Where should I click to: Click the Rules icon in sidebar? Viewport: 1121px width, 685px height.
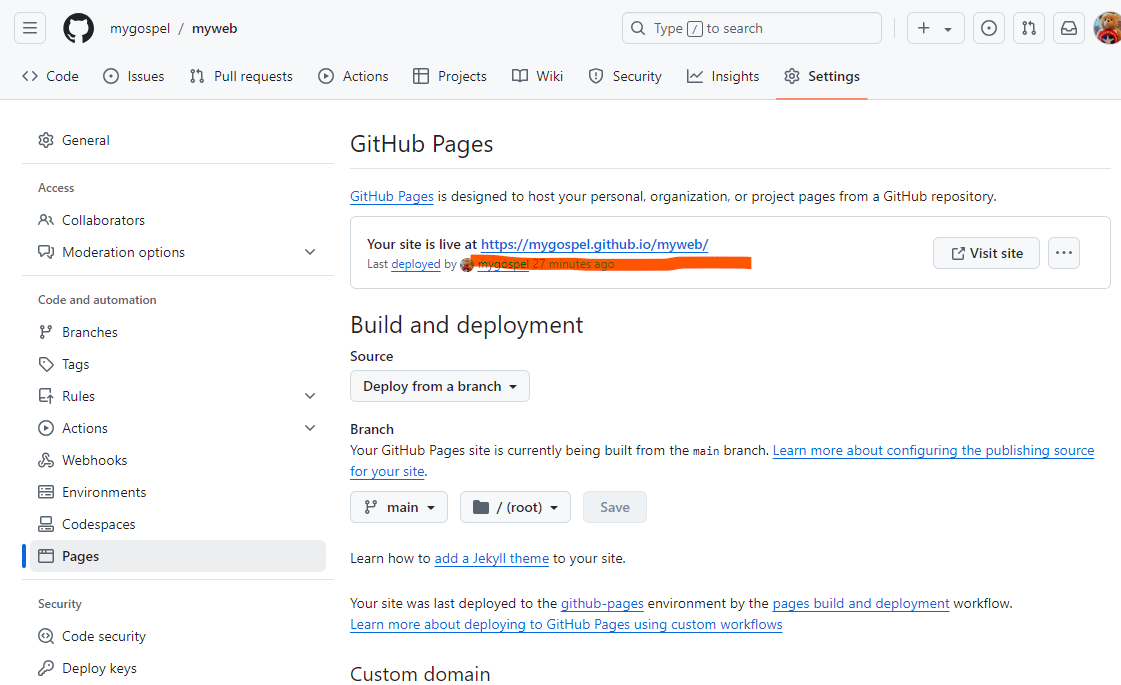click(x=46, y=396)
